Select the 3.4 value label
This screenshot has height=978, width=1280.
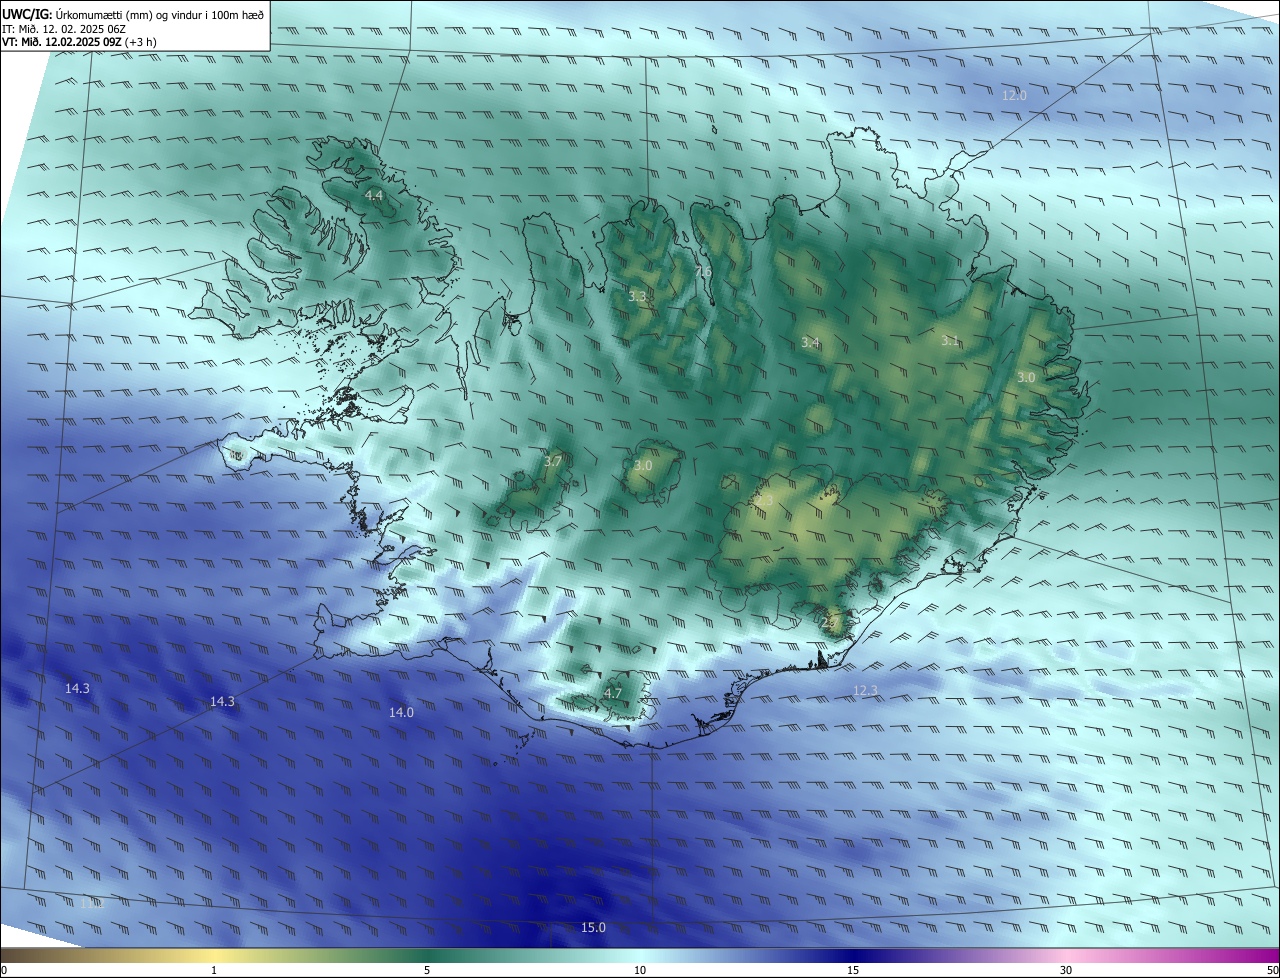pyautogui.click(x=810, y=343)
